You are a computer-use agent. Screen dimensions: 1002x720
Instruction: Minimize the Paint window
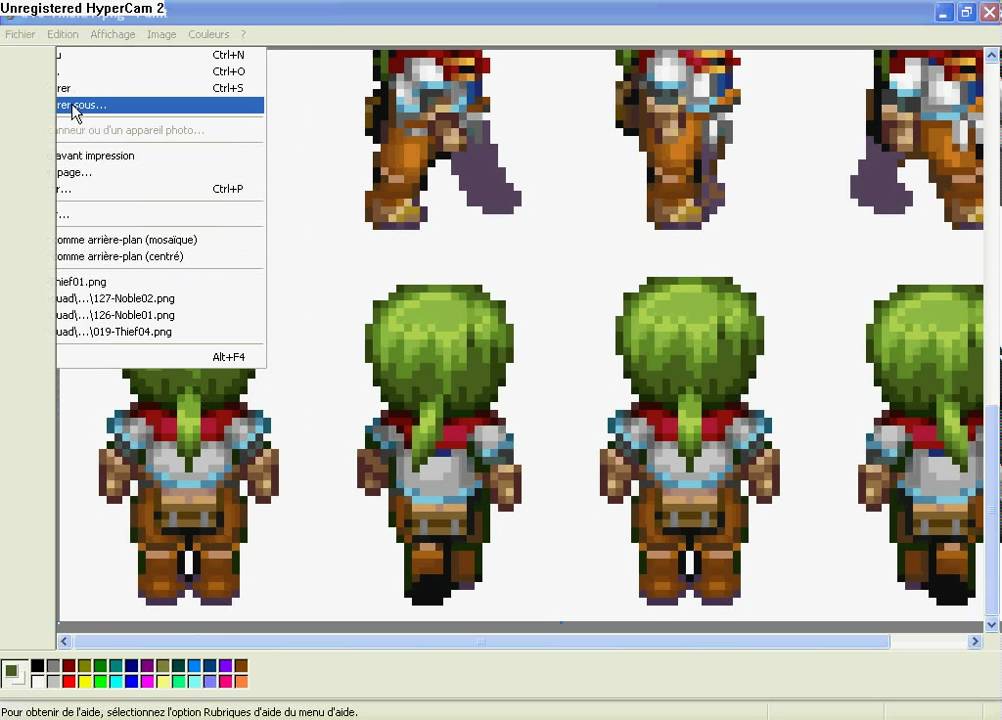[943, 12]
